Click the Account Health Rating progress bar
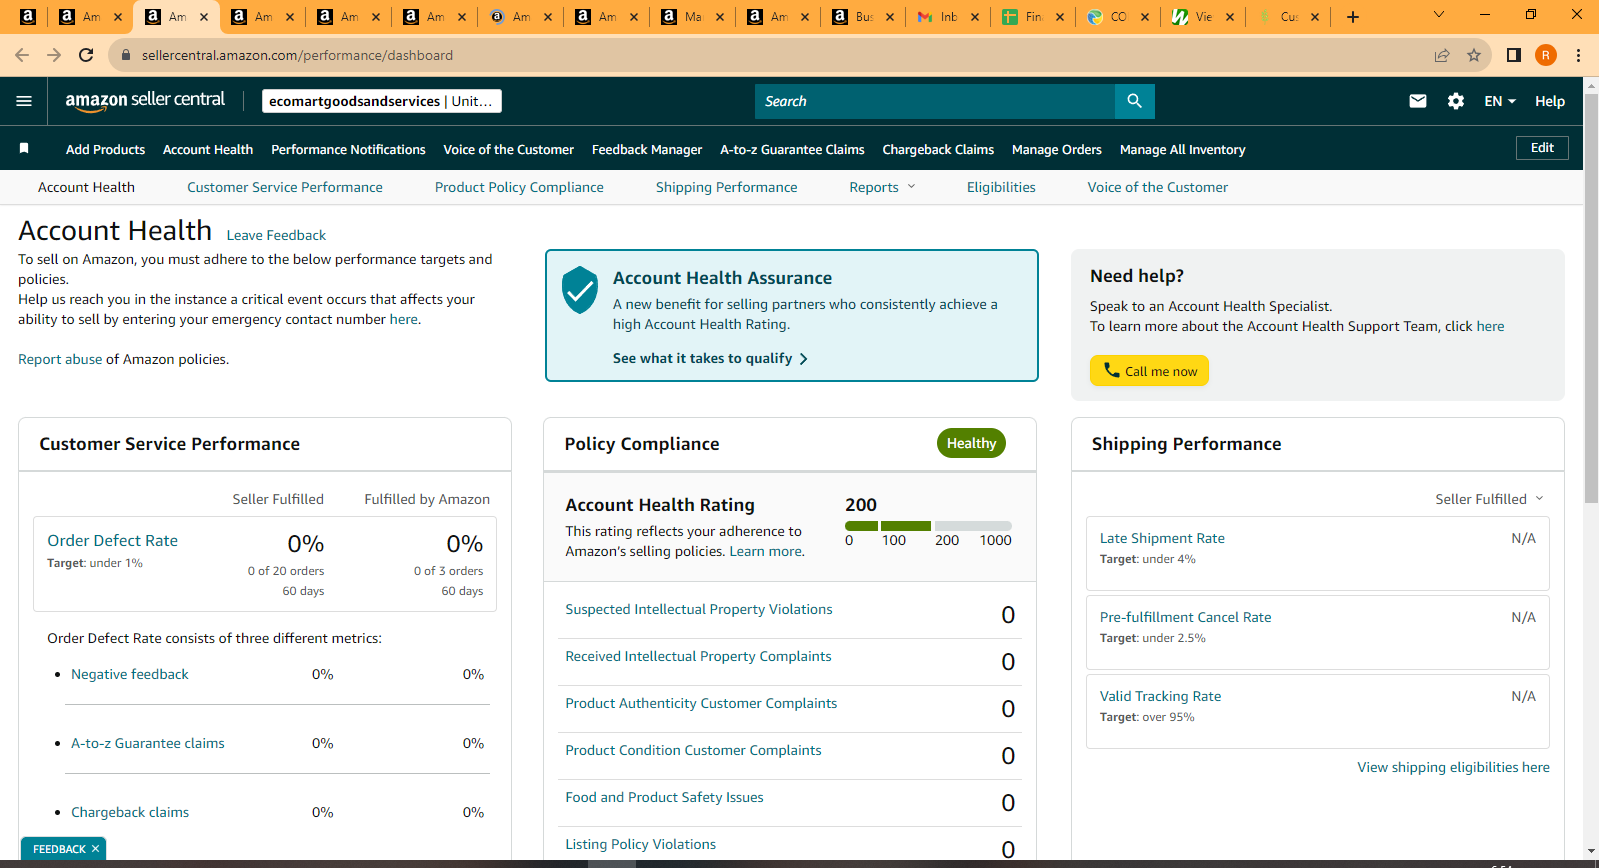Viewport: 1599px width, 868px height. (928, 526)
